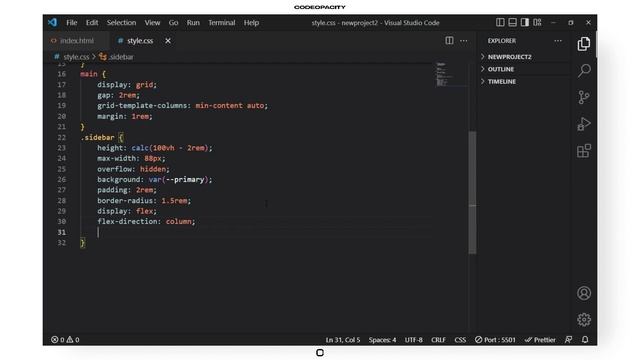Click the 'padding: 2rem;' line
The image size is (640, 360).
pyautogui.click(x=127, y=190)
